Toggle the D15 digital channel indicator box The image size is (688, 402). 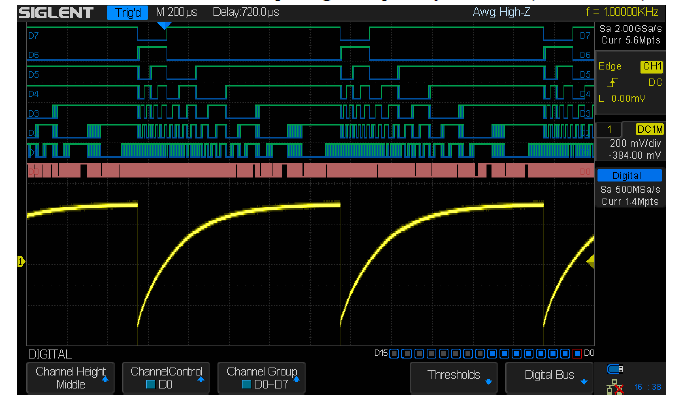tap(394, 353)
